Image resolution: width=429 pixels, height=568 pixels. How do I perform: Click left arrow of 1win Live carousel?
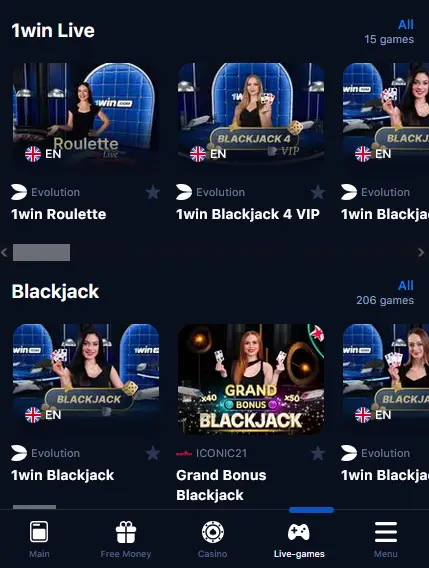click(4, 252)
